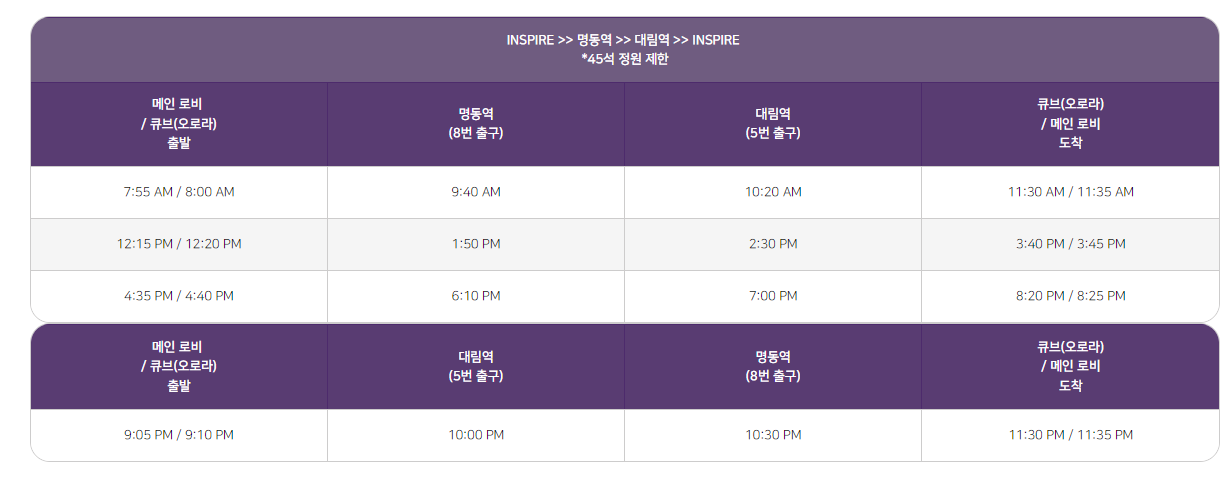
Task: Click the 9:40 AM 명동역 time
Action: click(x=476, y=192)
